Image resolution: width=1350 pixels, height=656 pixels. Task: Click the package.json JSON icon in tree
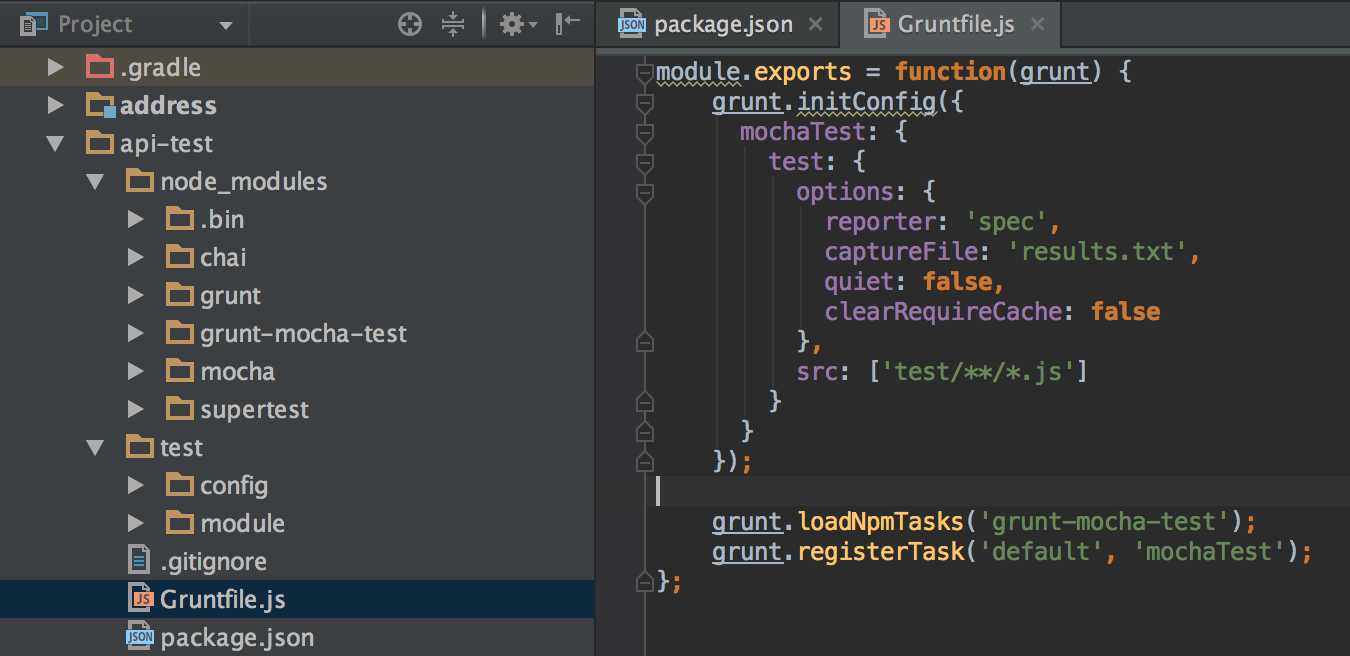point(140,638)
